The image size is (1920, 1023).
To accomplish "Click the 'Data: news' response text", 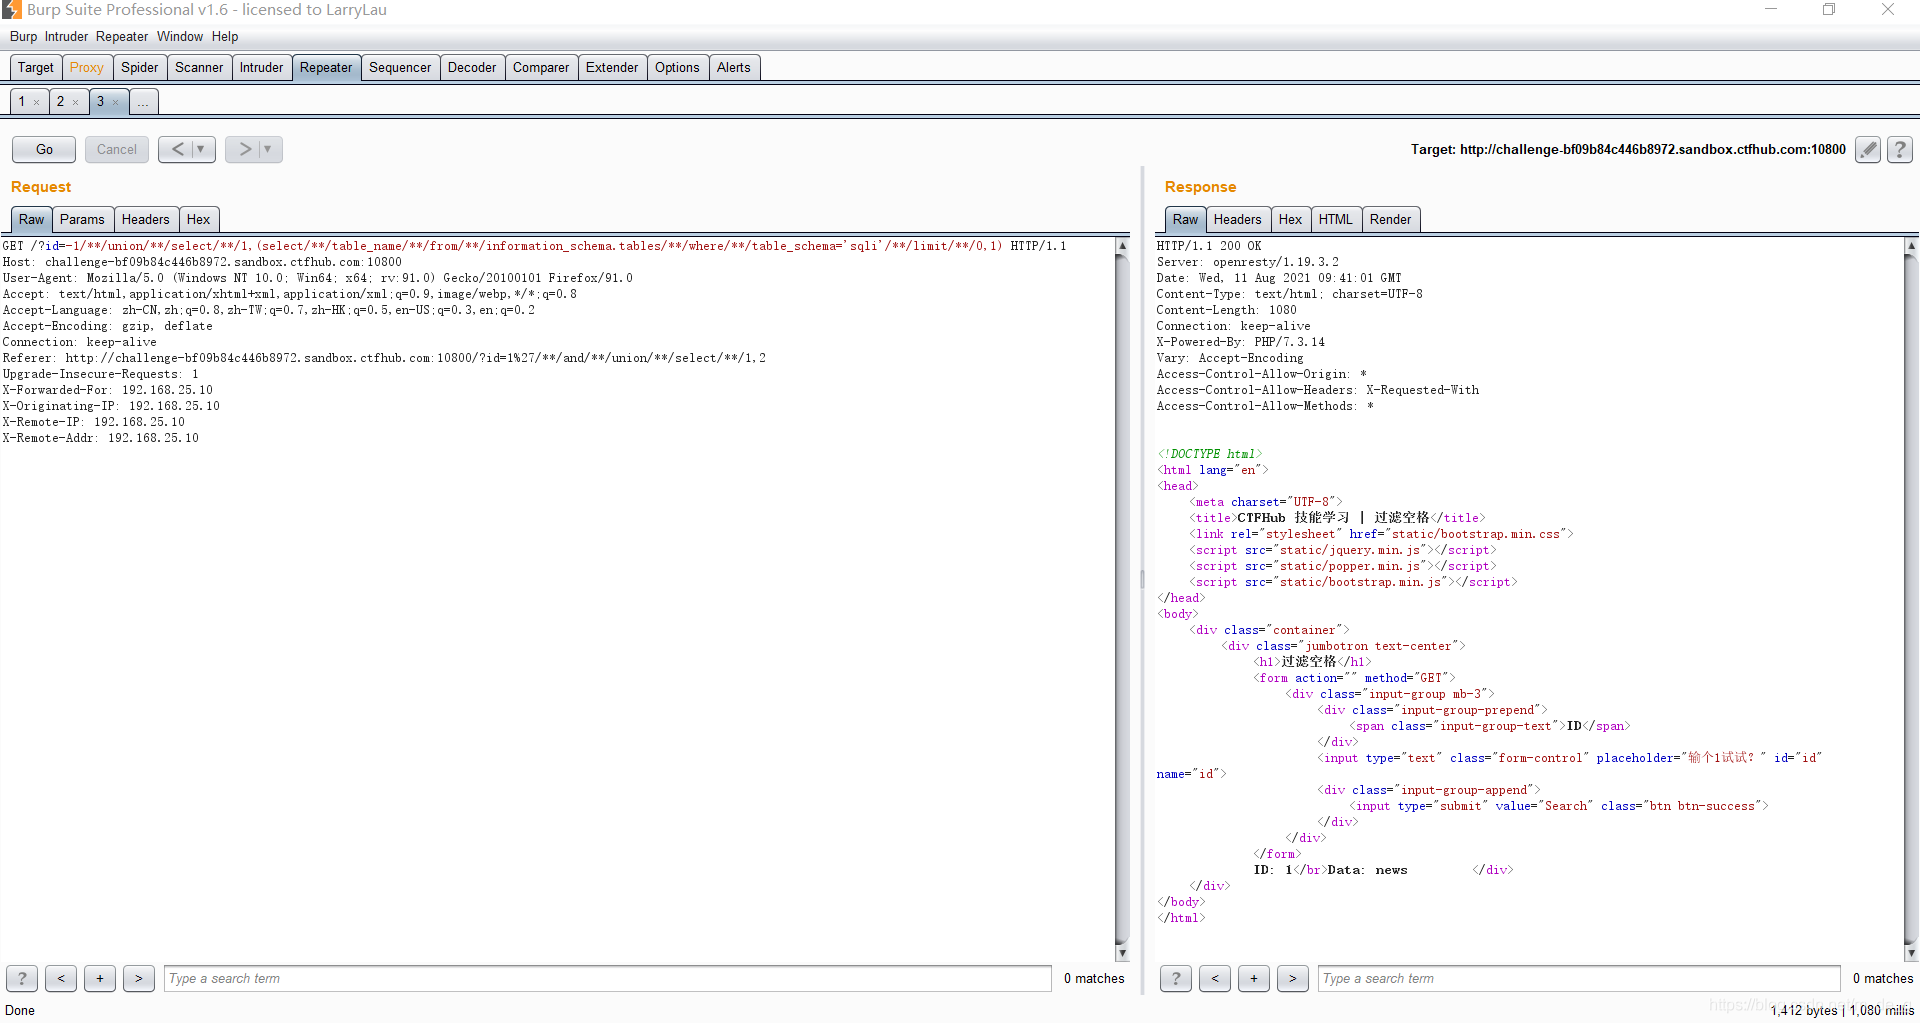I will (1367, 870).
